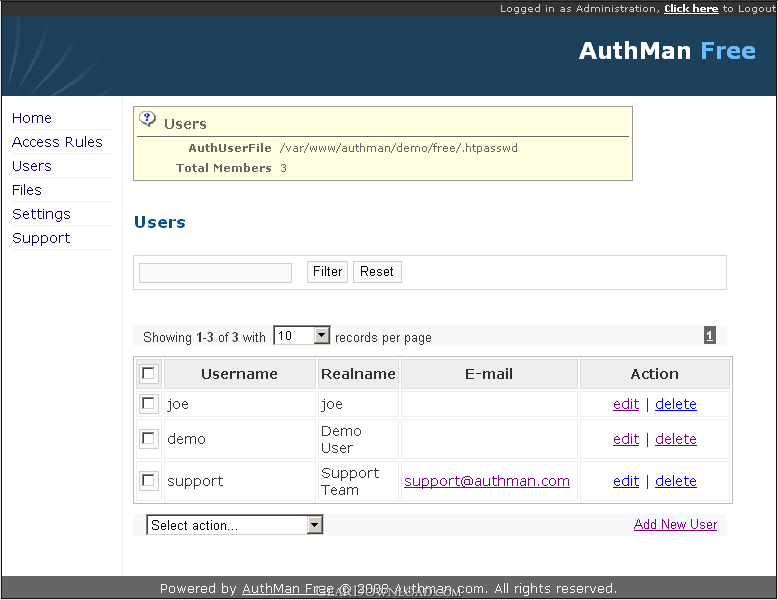Delete the demo user
Image resolution: width=778 pixels, height=600 pixels.
click(676, 439)
